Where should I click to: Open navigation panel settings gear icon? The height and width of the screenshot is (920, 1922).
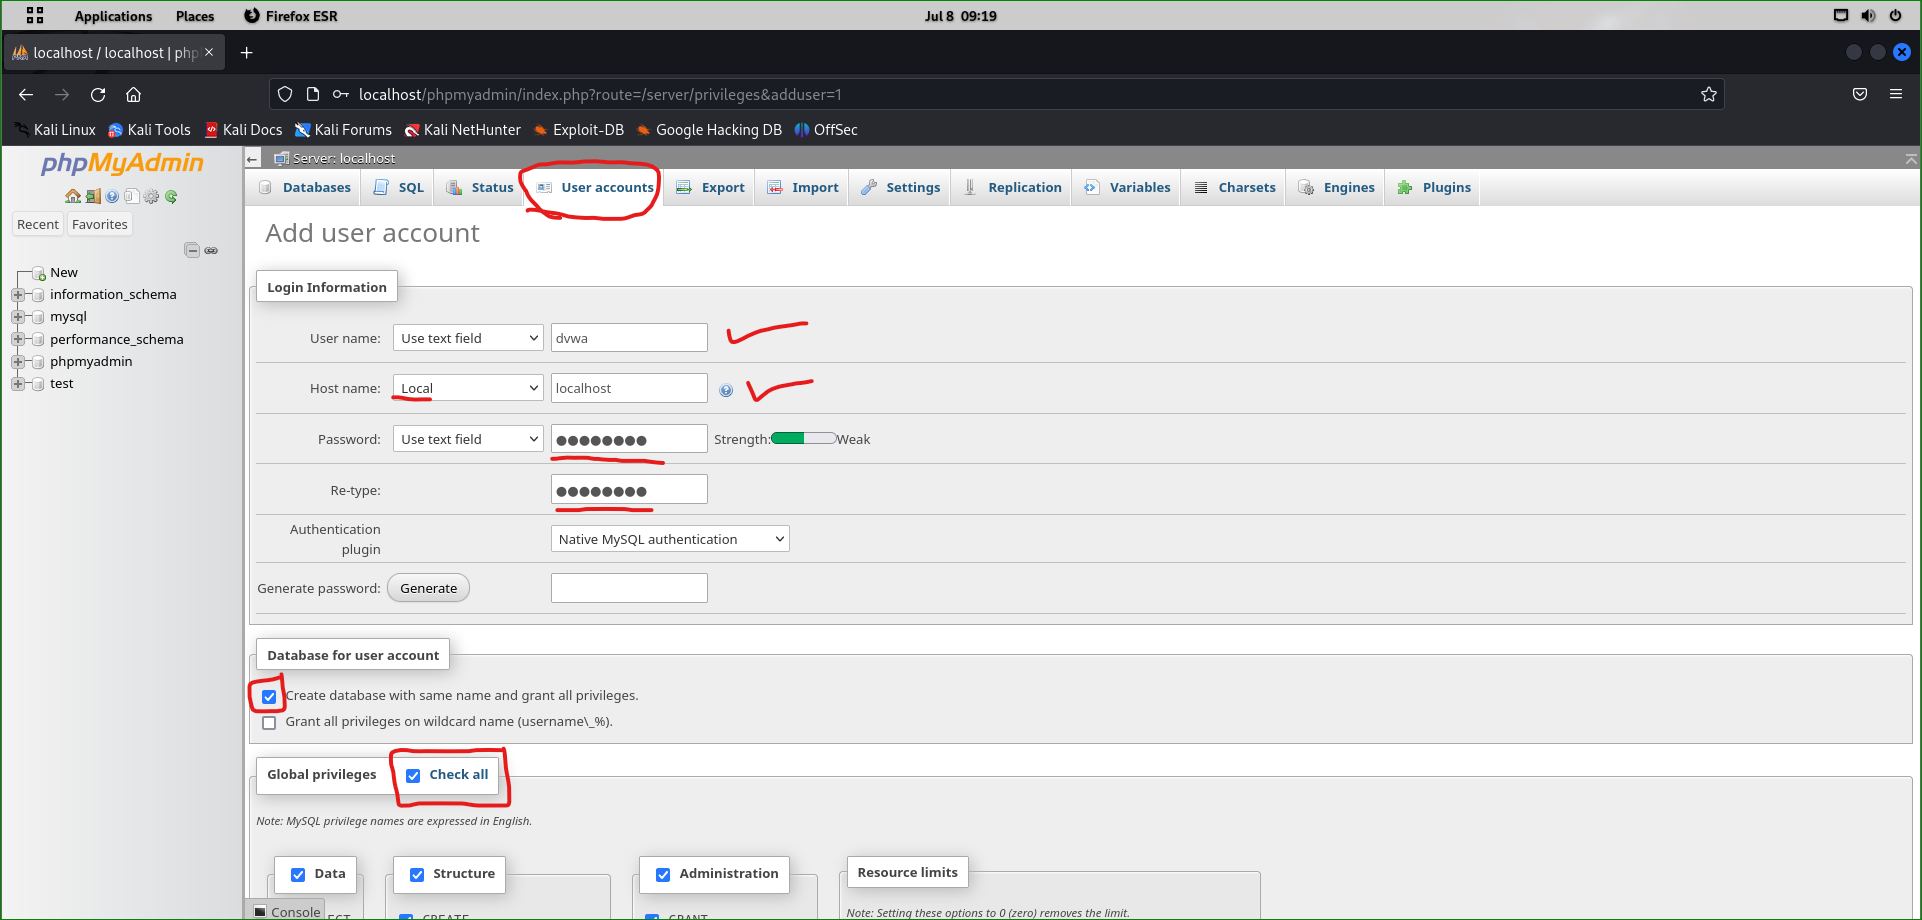pos(151,196)
